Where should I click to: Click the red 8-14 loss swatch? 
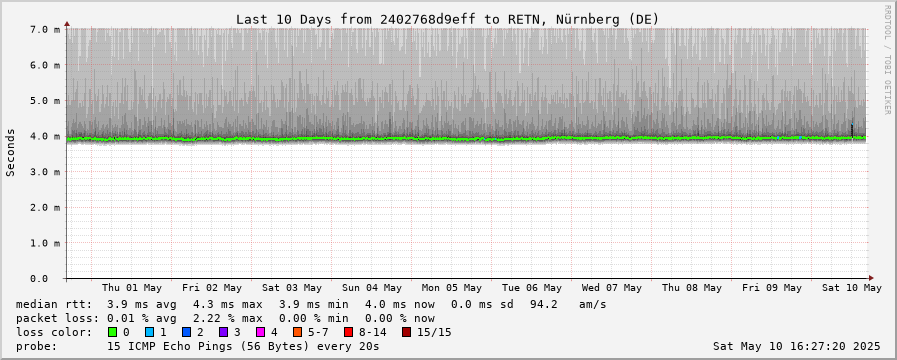tap(348, 332)
